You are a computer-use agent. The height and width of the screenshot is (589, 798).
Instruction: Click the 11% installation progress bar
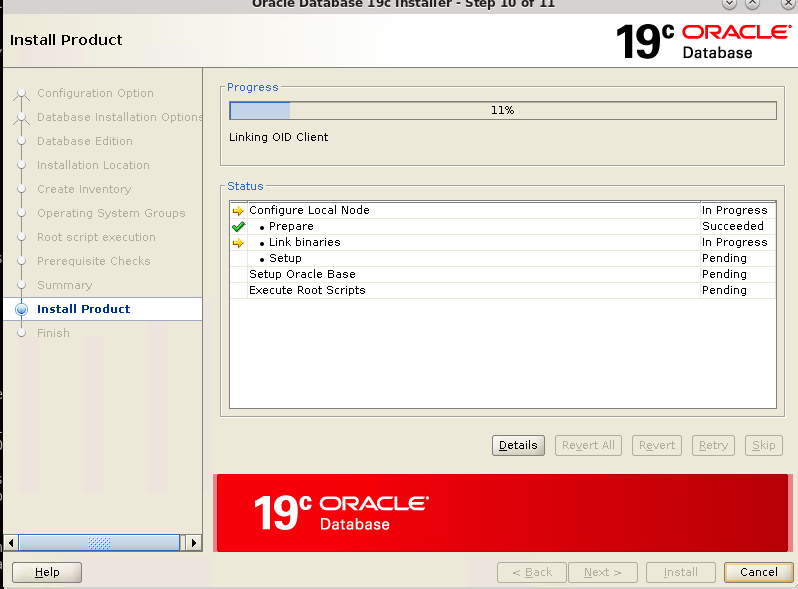503,110
